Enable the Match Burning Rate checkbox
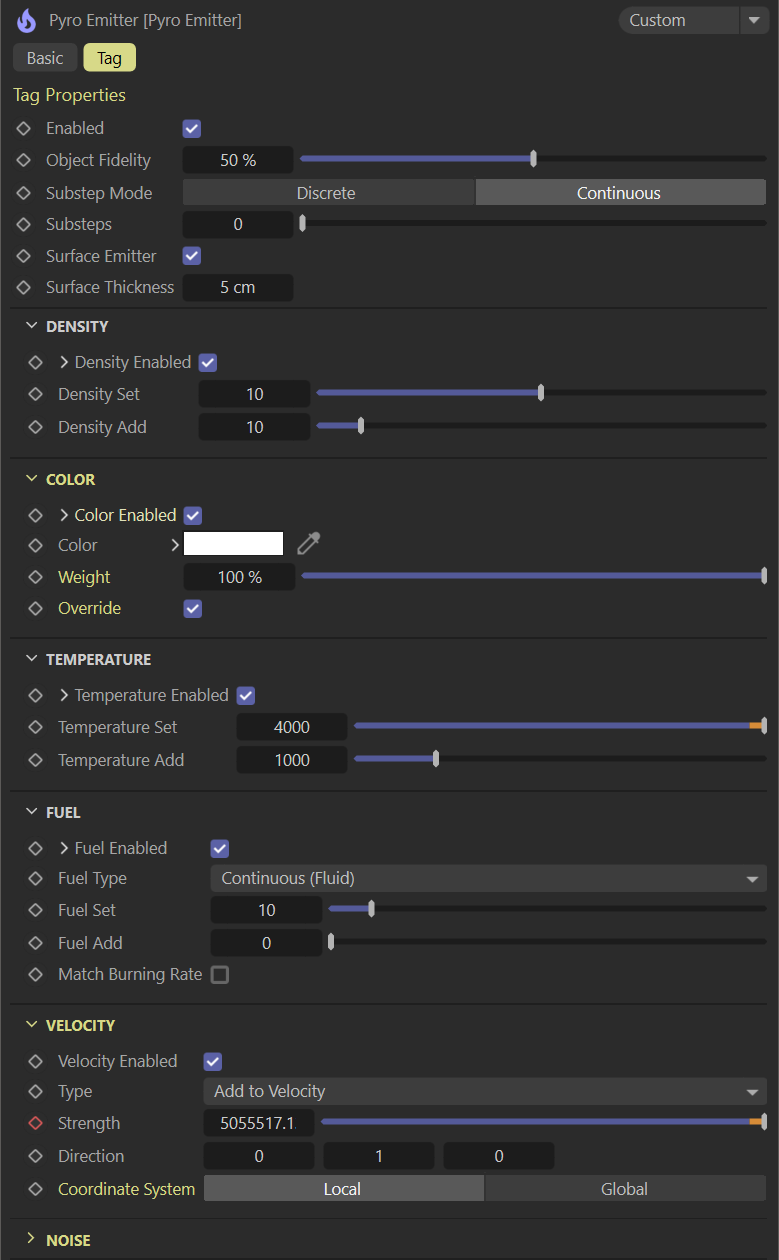 (220, 974)
